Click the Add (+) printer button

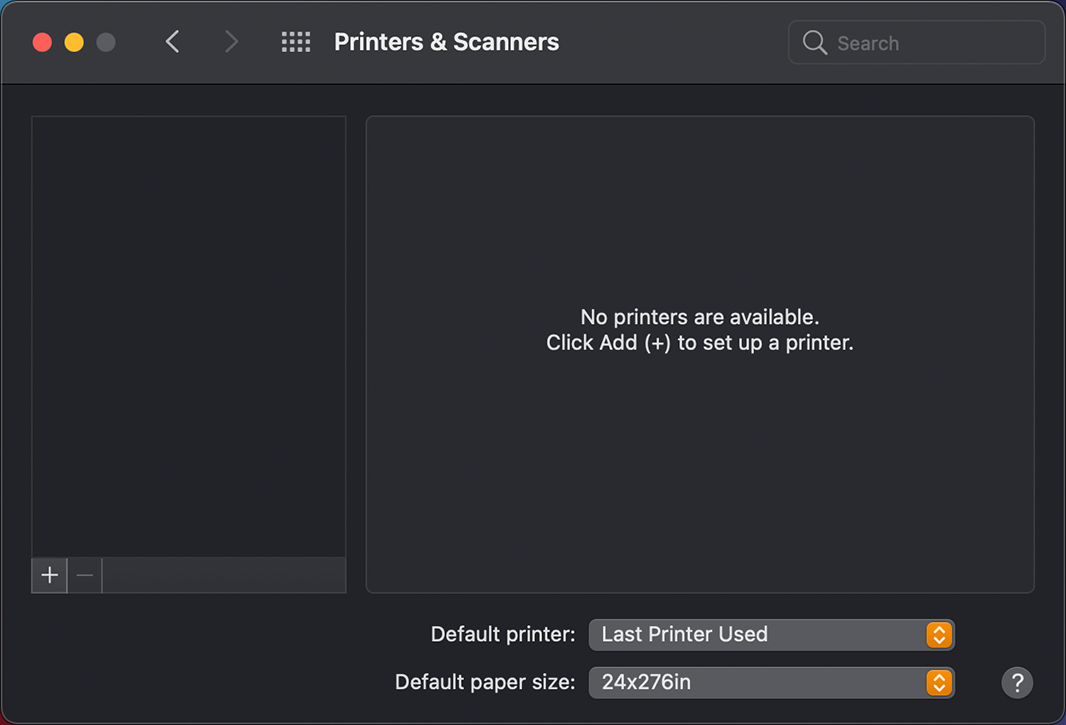coord(49,575)
